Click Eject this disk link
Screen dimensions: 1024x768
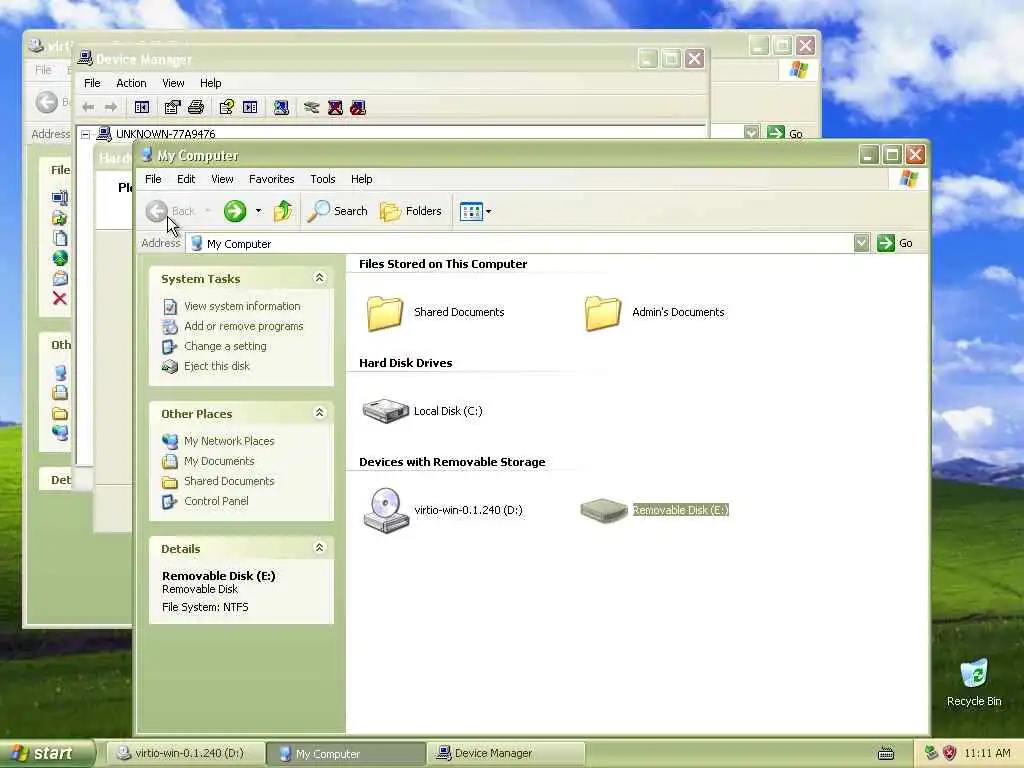[x=217, y=366]
